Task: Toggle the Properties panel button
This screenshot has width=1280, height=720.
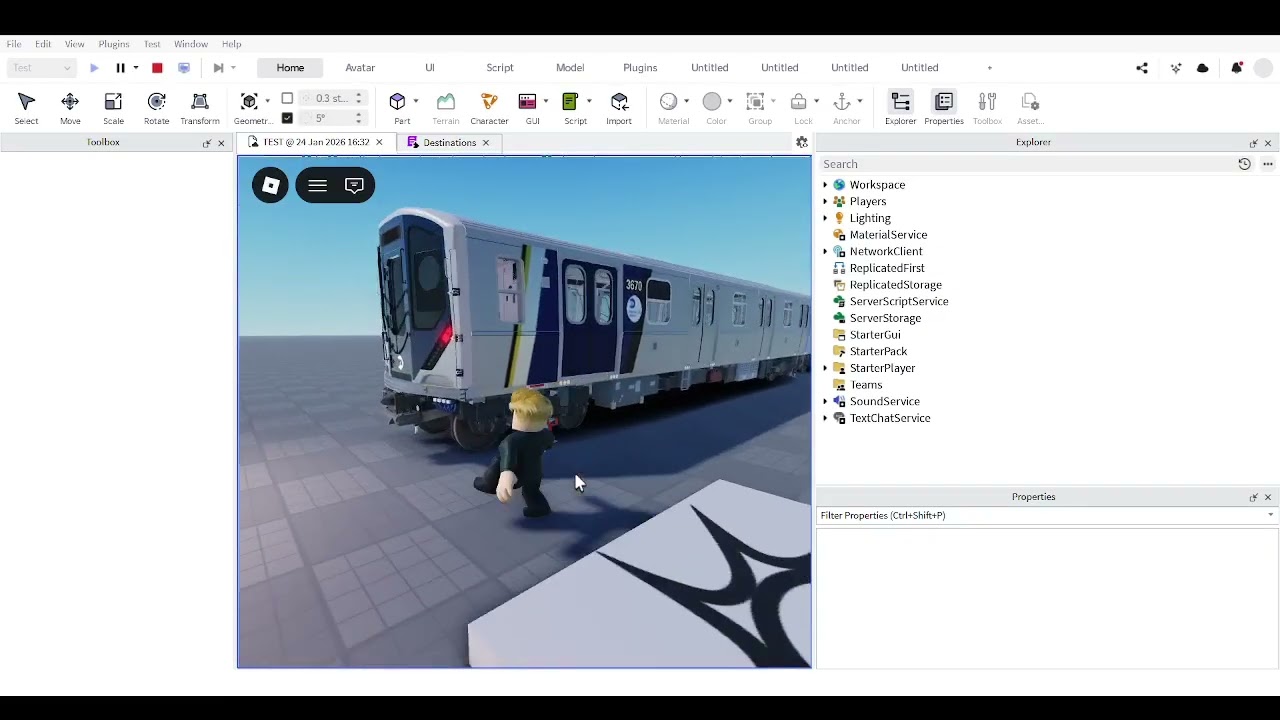Action: (943, 108)
